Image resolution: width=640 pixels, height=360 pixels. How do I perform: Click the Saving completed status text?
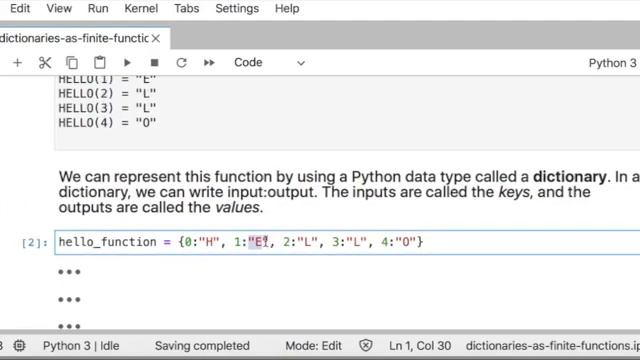202,346
